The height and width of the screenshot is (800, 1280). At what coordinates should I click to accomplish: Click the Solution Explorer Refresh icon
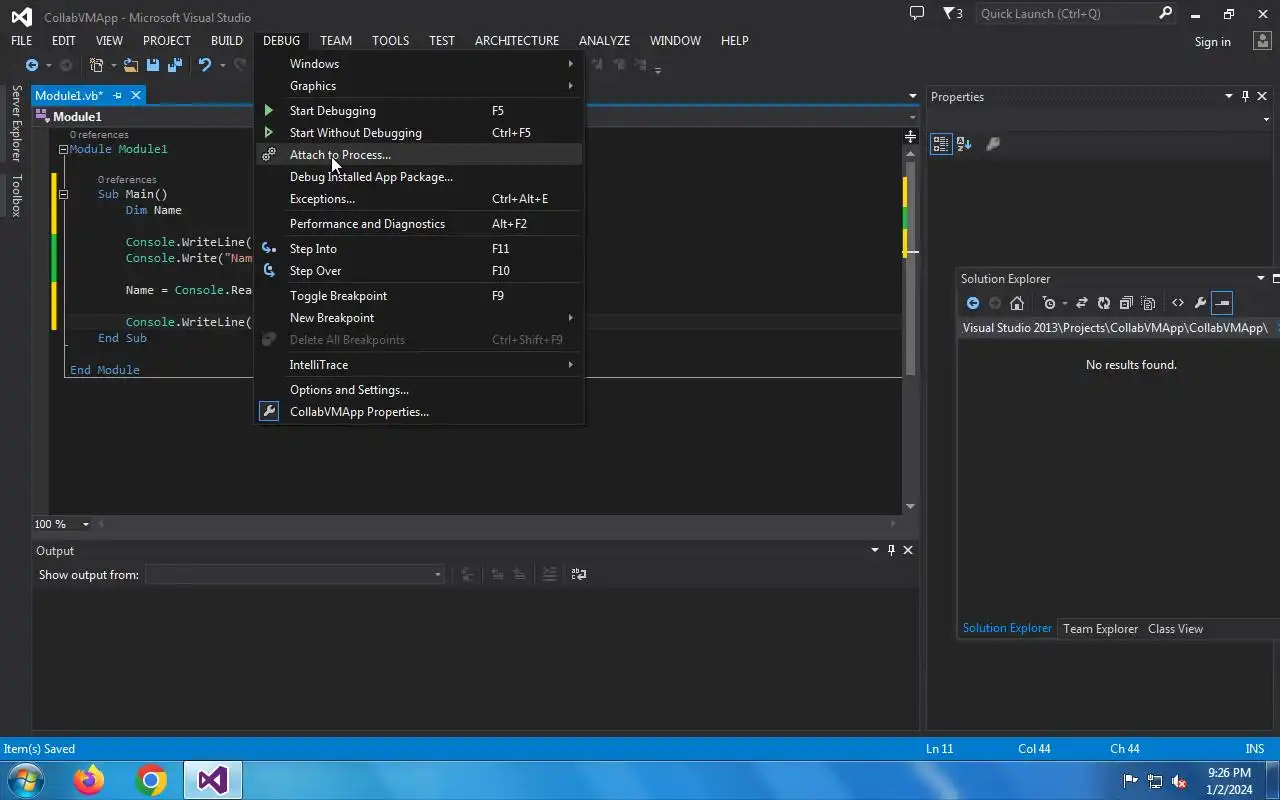point(1104,303)
